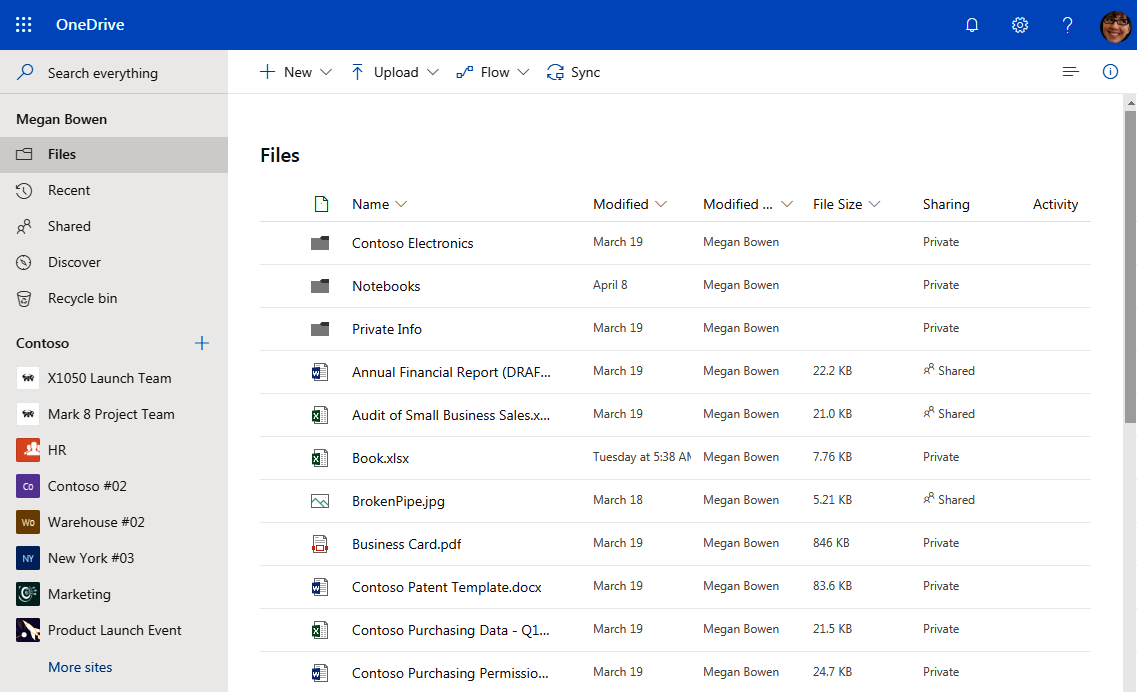Open Megan Bowen's profile picture menu
Screen dimensions: 1137x692
click(x=1115, y=25)
